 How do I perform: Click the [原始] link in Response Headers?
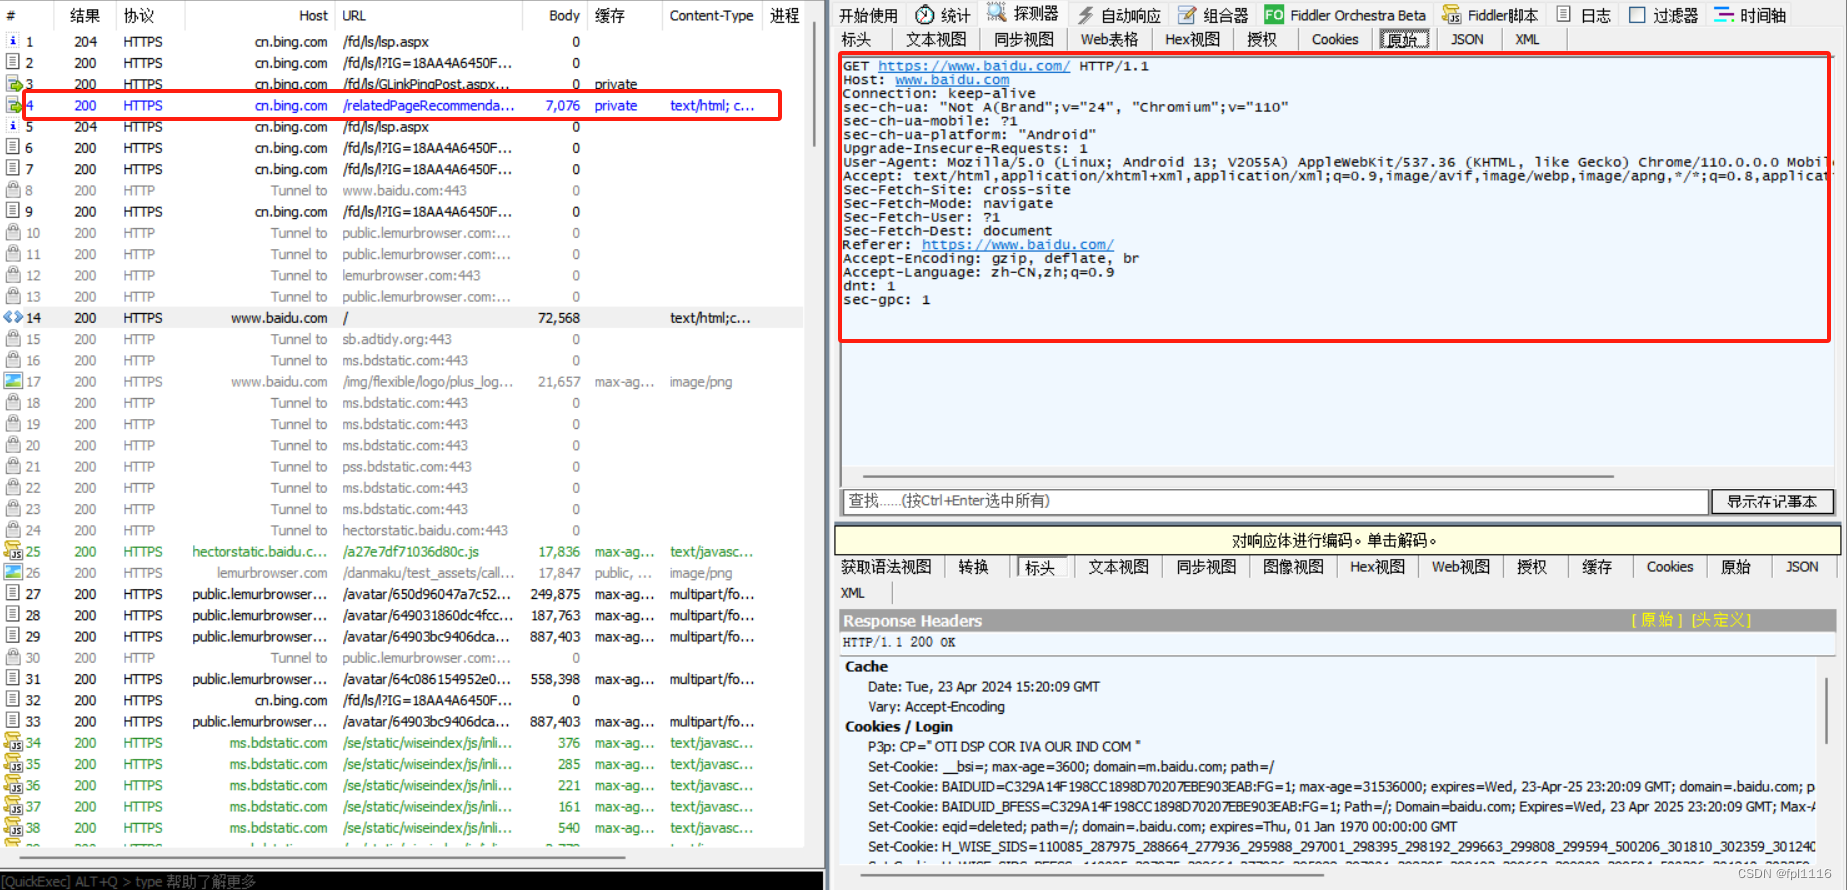coord(1657,620)
